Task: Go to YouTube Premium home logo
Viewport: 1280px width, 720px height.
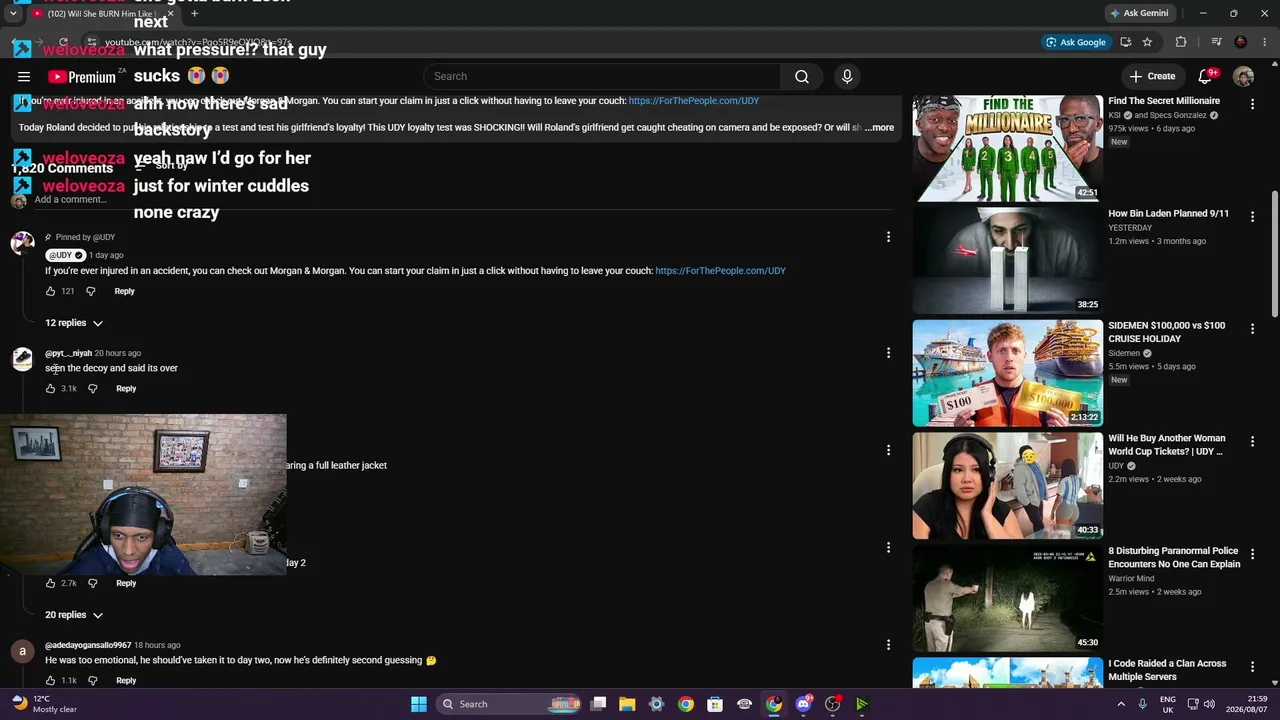Action: coord(82,77)
